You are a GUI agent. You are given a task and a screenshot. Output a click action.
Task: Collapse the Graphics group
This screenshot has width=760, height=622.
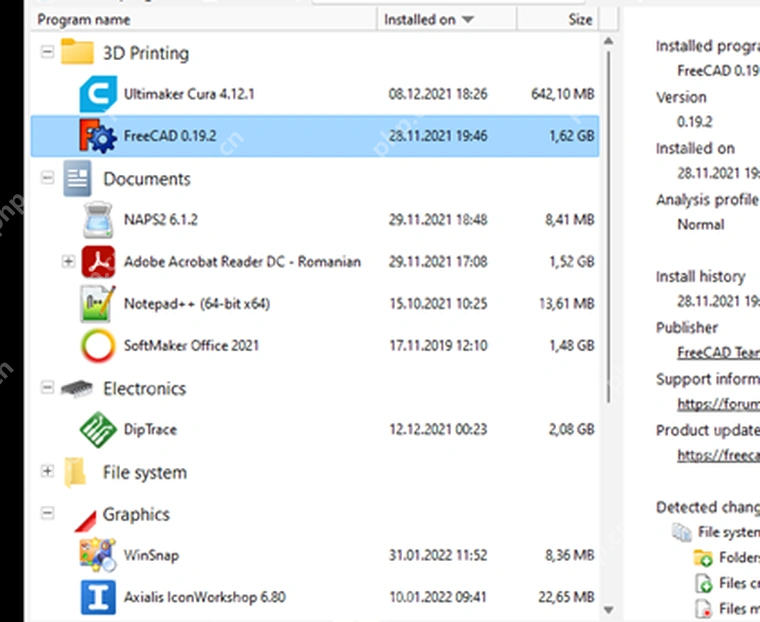click(47, 513)
